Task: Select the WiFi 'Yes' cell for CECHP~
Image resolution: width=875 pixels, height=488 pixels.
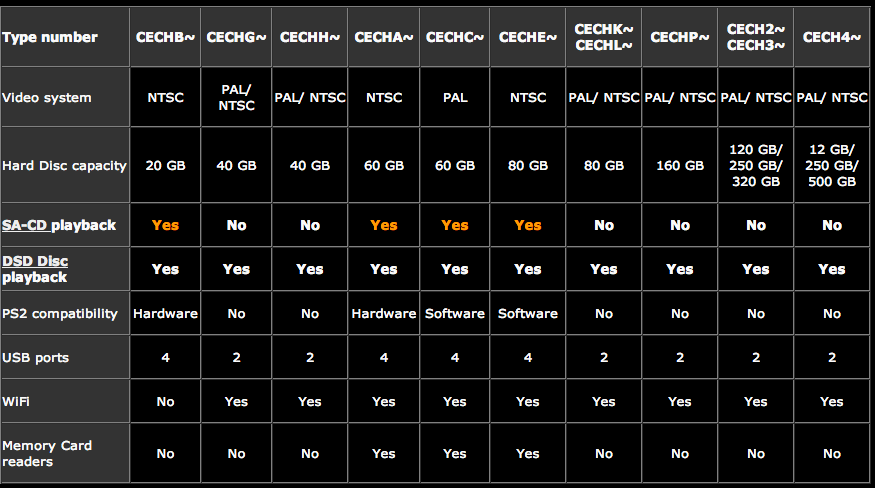Action: tap(680, 401)
